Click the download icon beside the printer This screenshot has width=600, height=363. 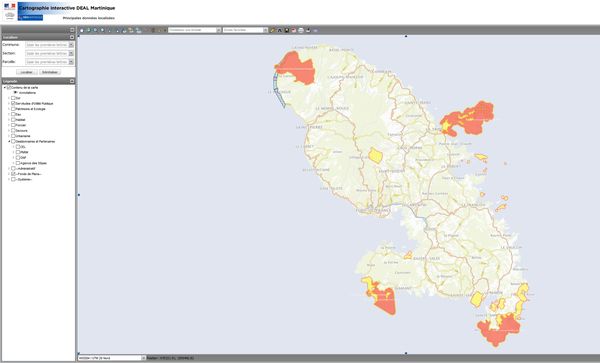click(308, 30)
